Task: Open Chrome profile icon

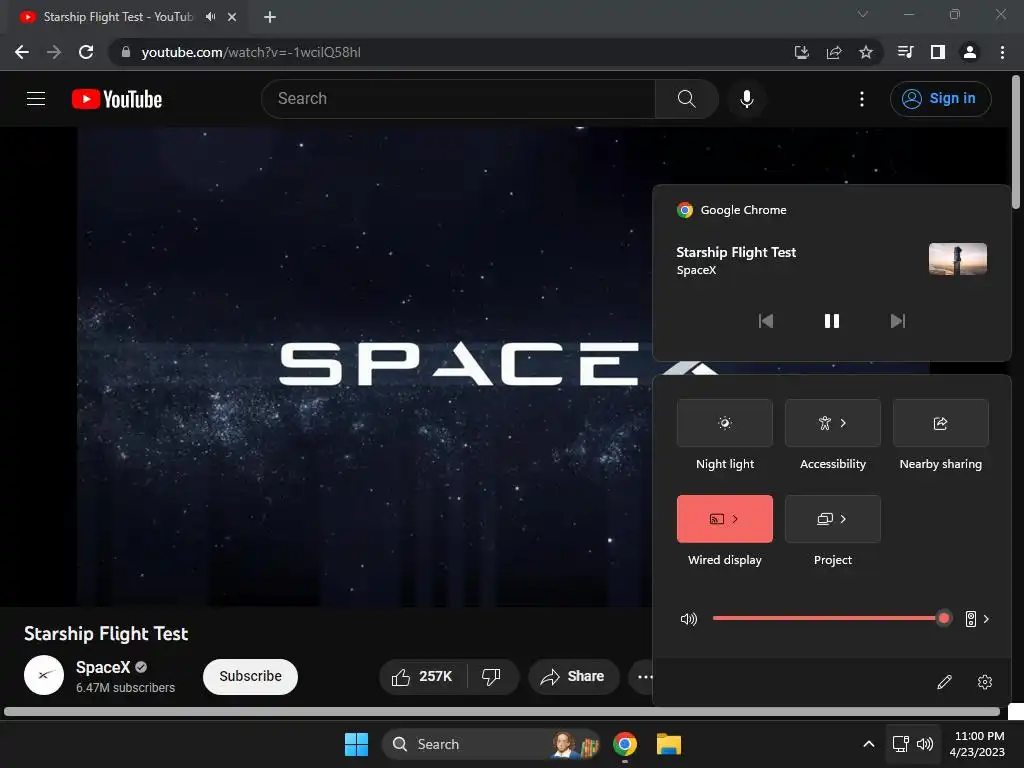Action: [970, 52]
